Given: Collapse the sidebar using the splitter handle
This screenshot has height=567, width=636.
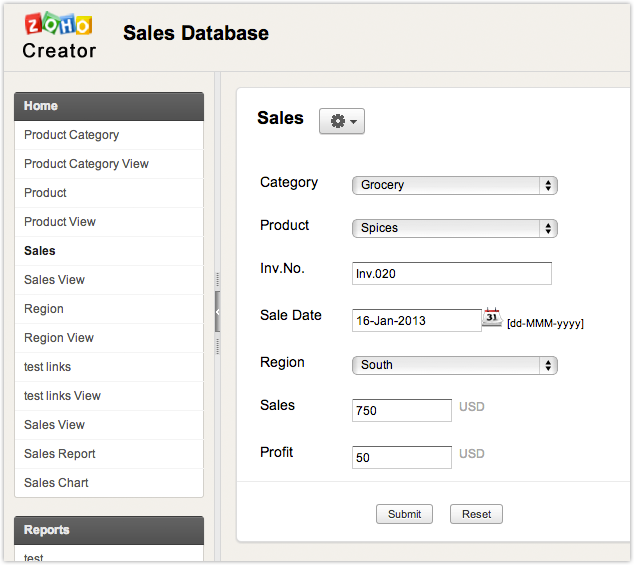Looking at the screenshot, I should 218,312.
